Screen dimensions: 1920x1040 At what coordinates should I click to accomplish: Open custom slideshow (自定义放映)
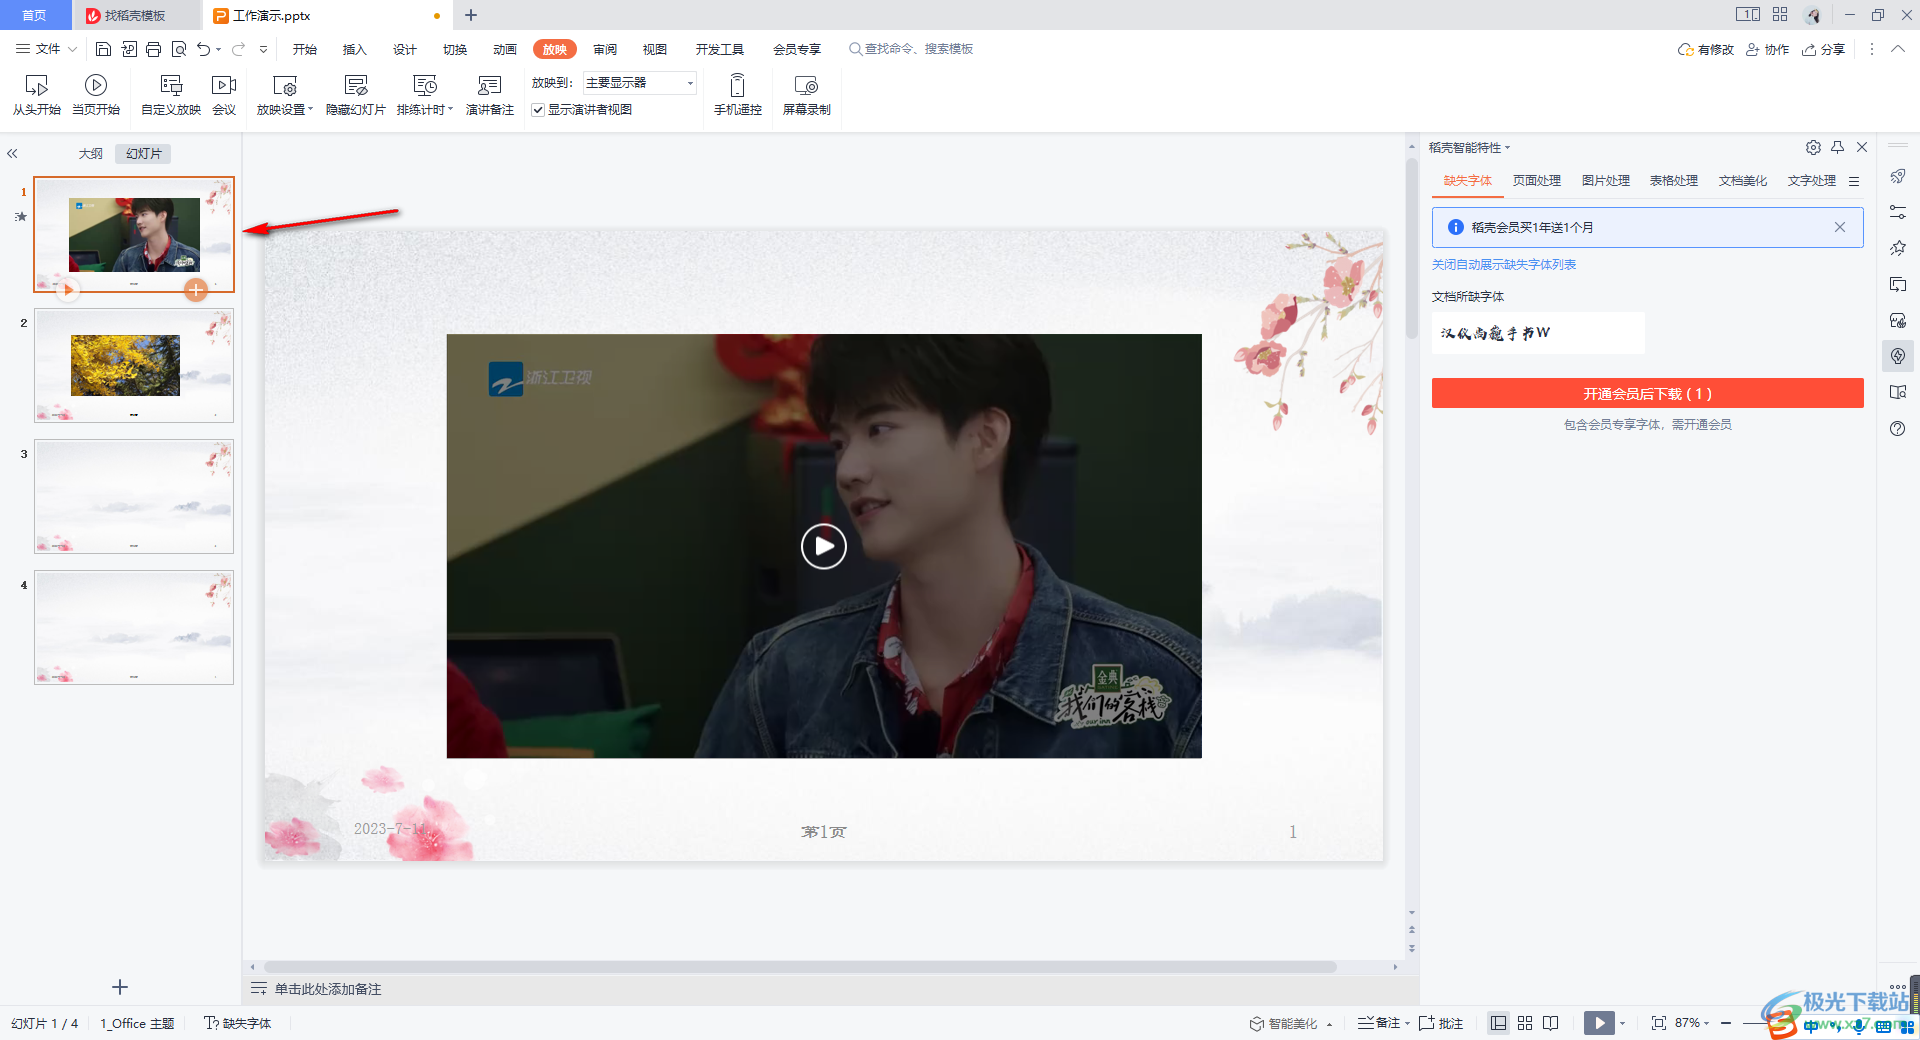coord(171,95)
